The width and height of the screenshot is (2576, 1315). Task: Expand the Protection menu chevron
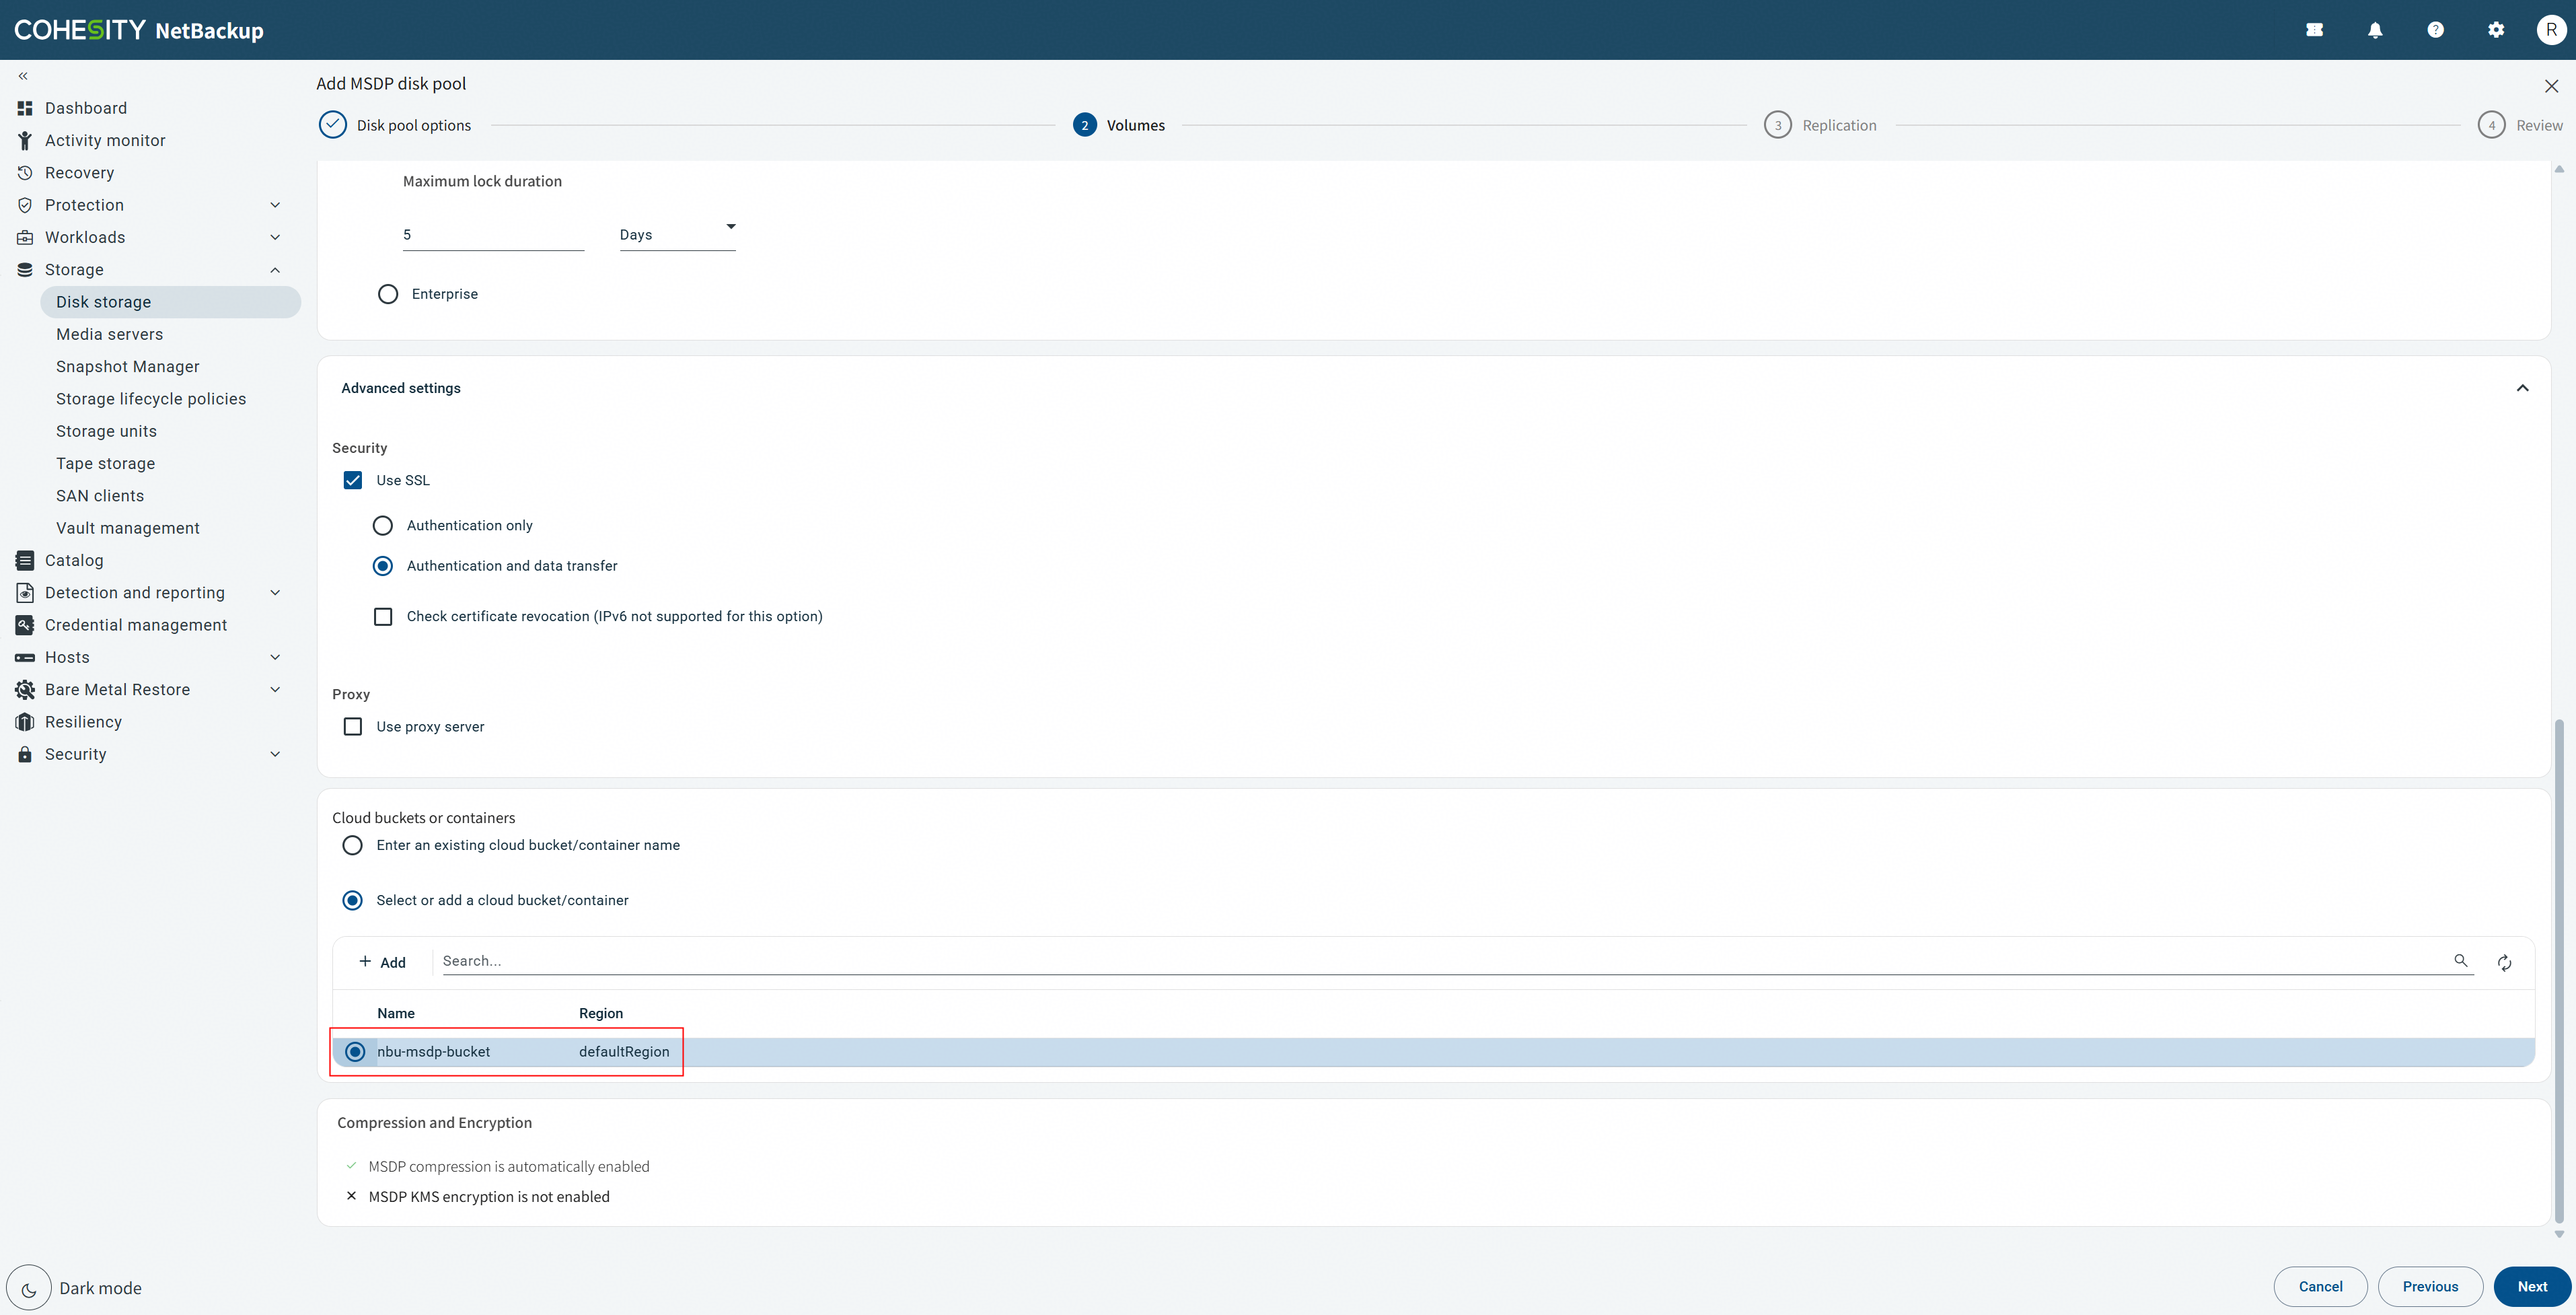coord(275,205)
